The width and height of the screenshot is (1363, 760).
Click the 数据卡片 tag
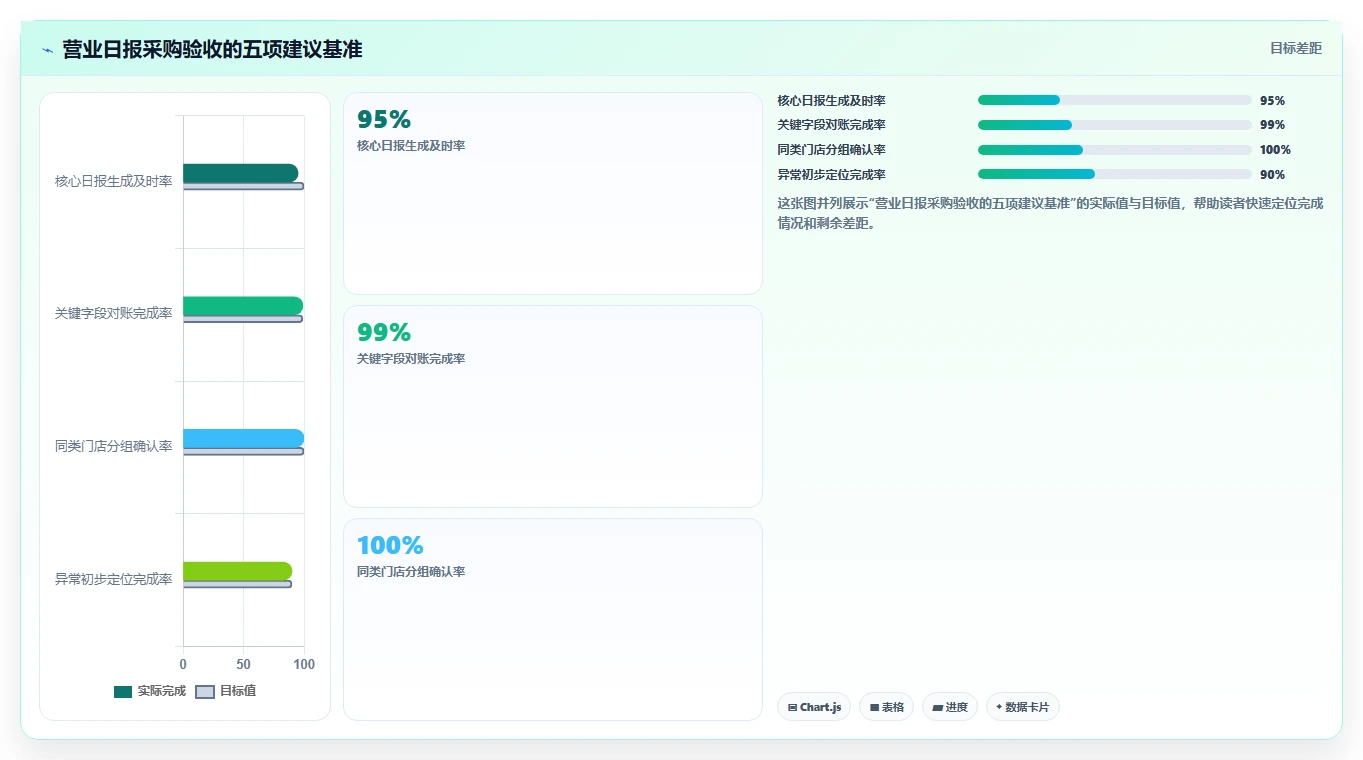(x=1023, y=707)
